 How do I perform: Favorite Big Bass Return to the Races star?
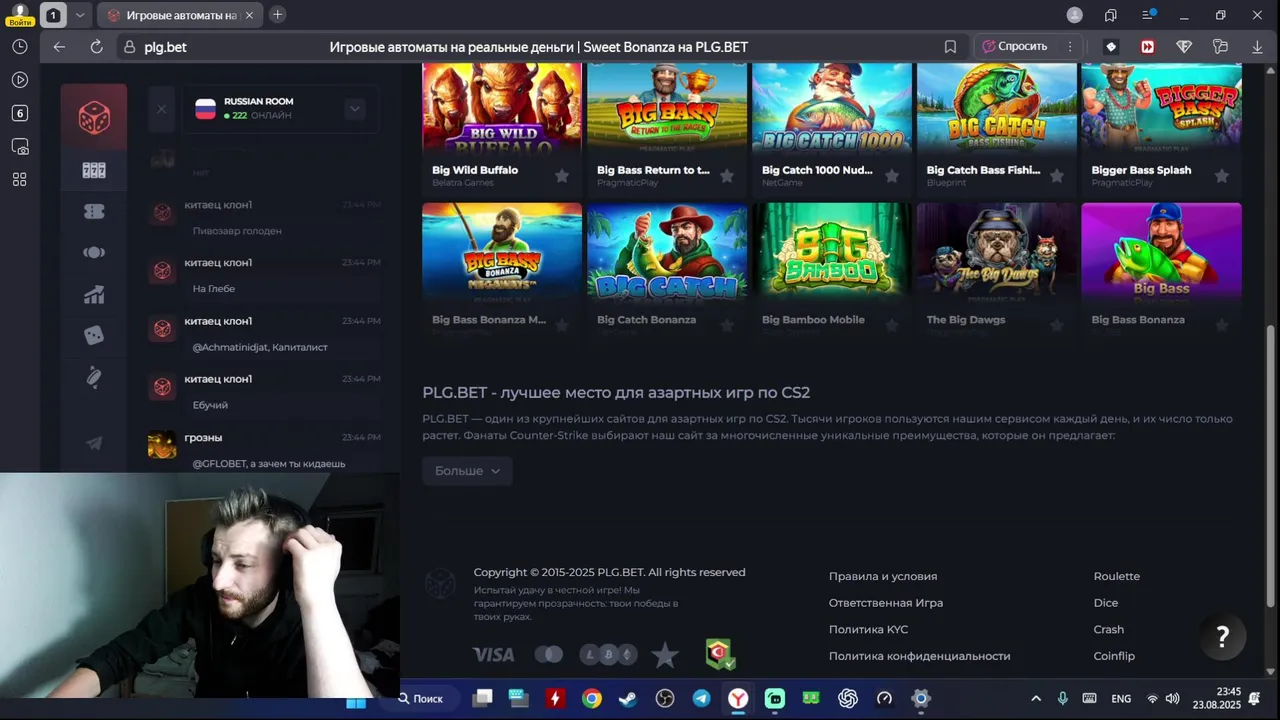(x=727, y=176)
